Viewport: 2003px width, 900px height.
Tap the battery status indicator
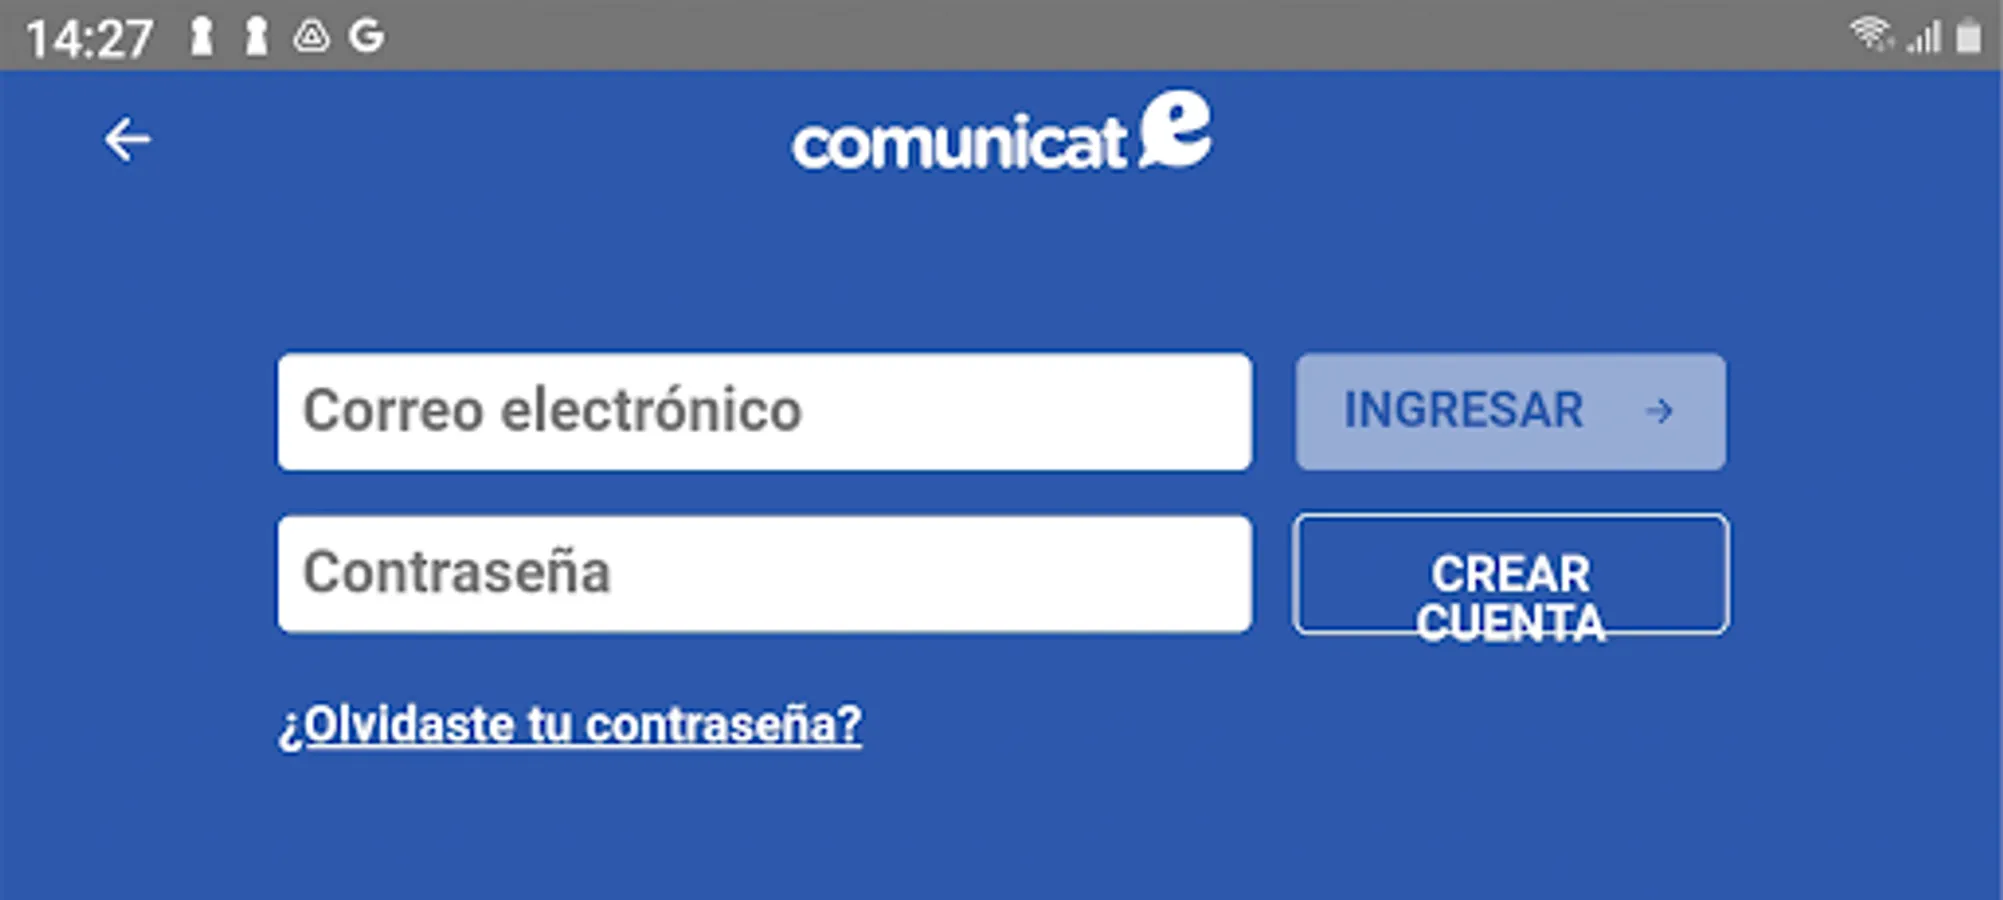click(x=1970, y=36)
